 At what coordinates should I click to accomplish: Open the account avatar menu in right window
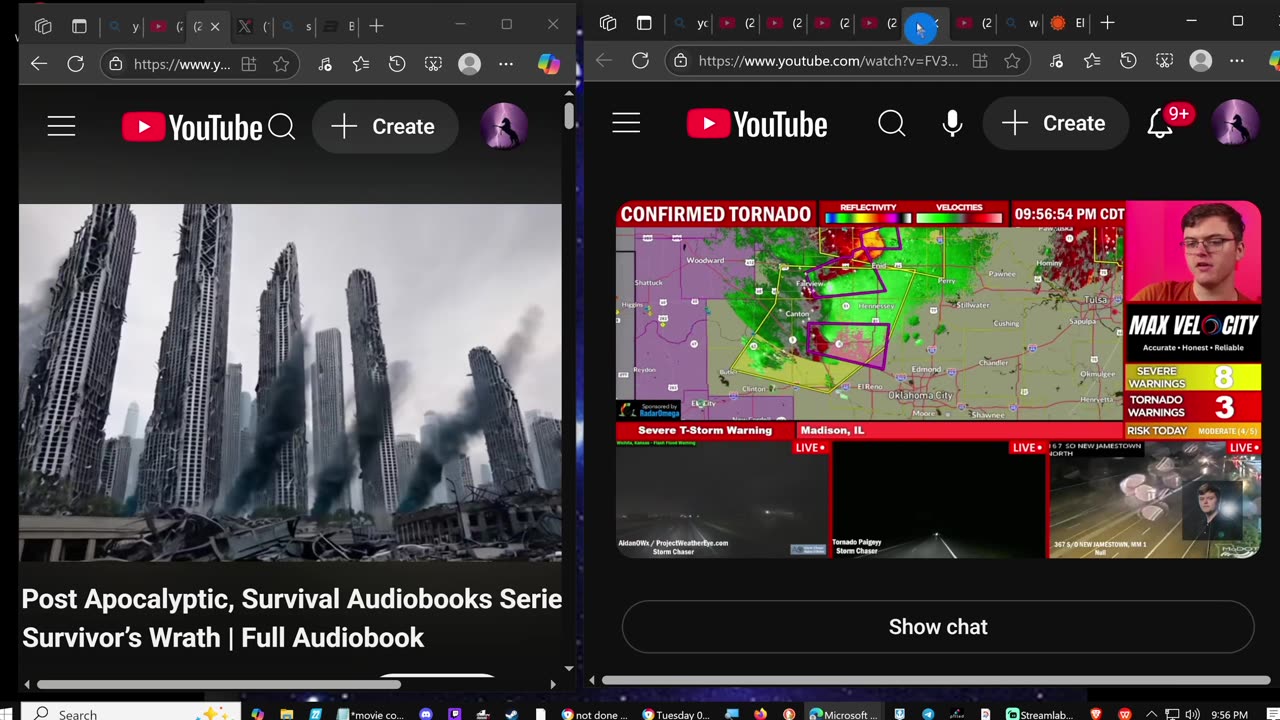click(1235, 123)
